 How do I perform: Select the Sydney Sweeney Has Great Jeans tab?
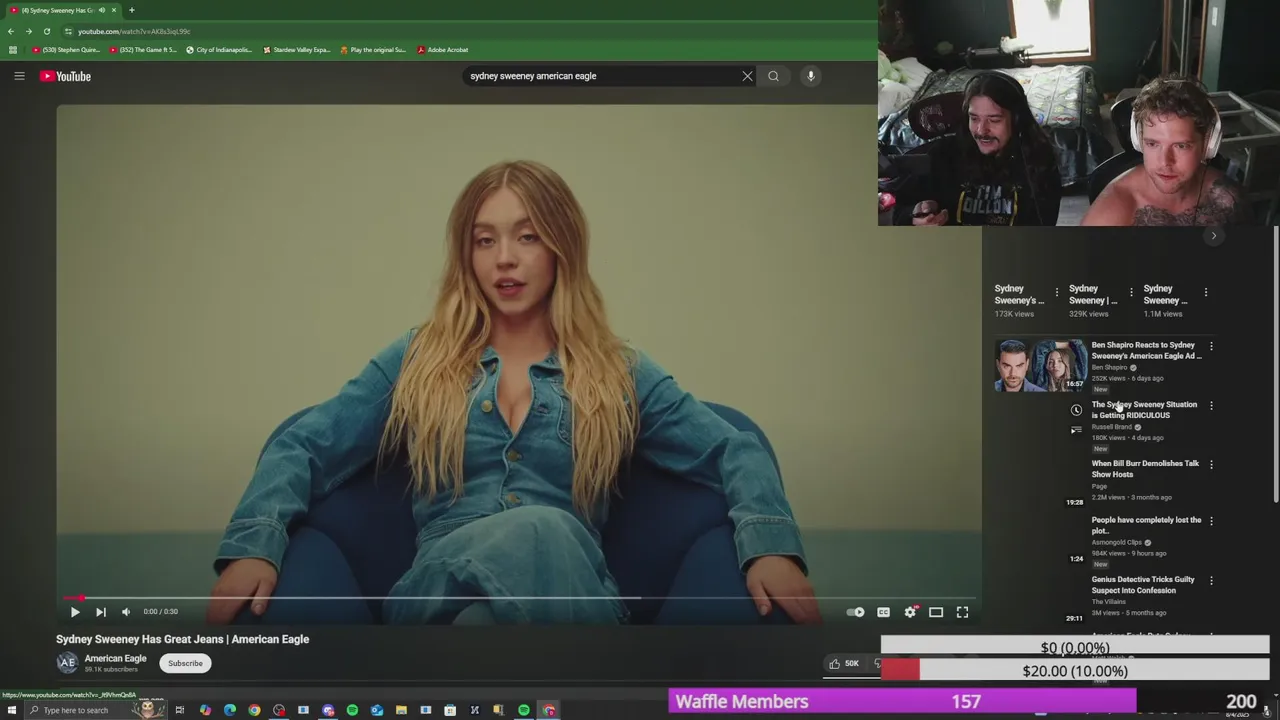(x=62, y=10)
